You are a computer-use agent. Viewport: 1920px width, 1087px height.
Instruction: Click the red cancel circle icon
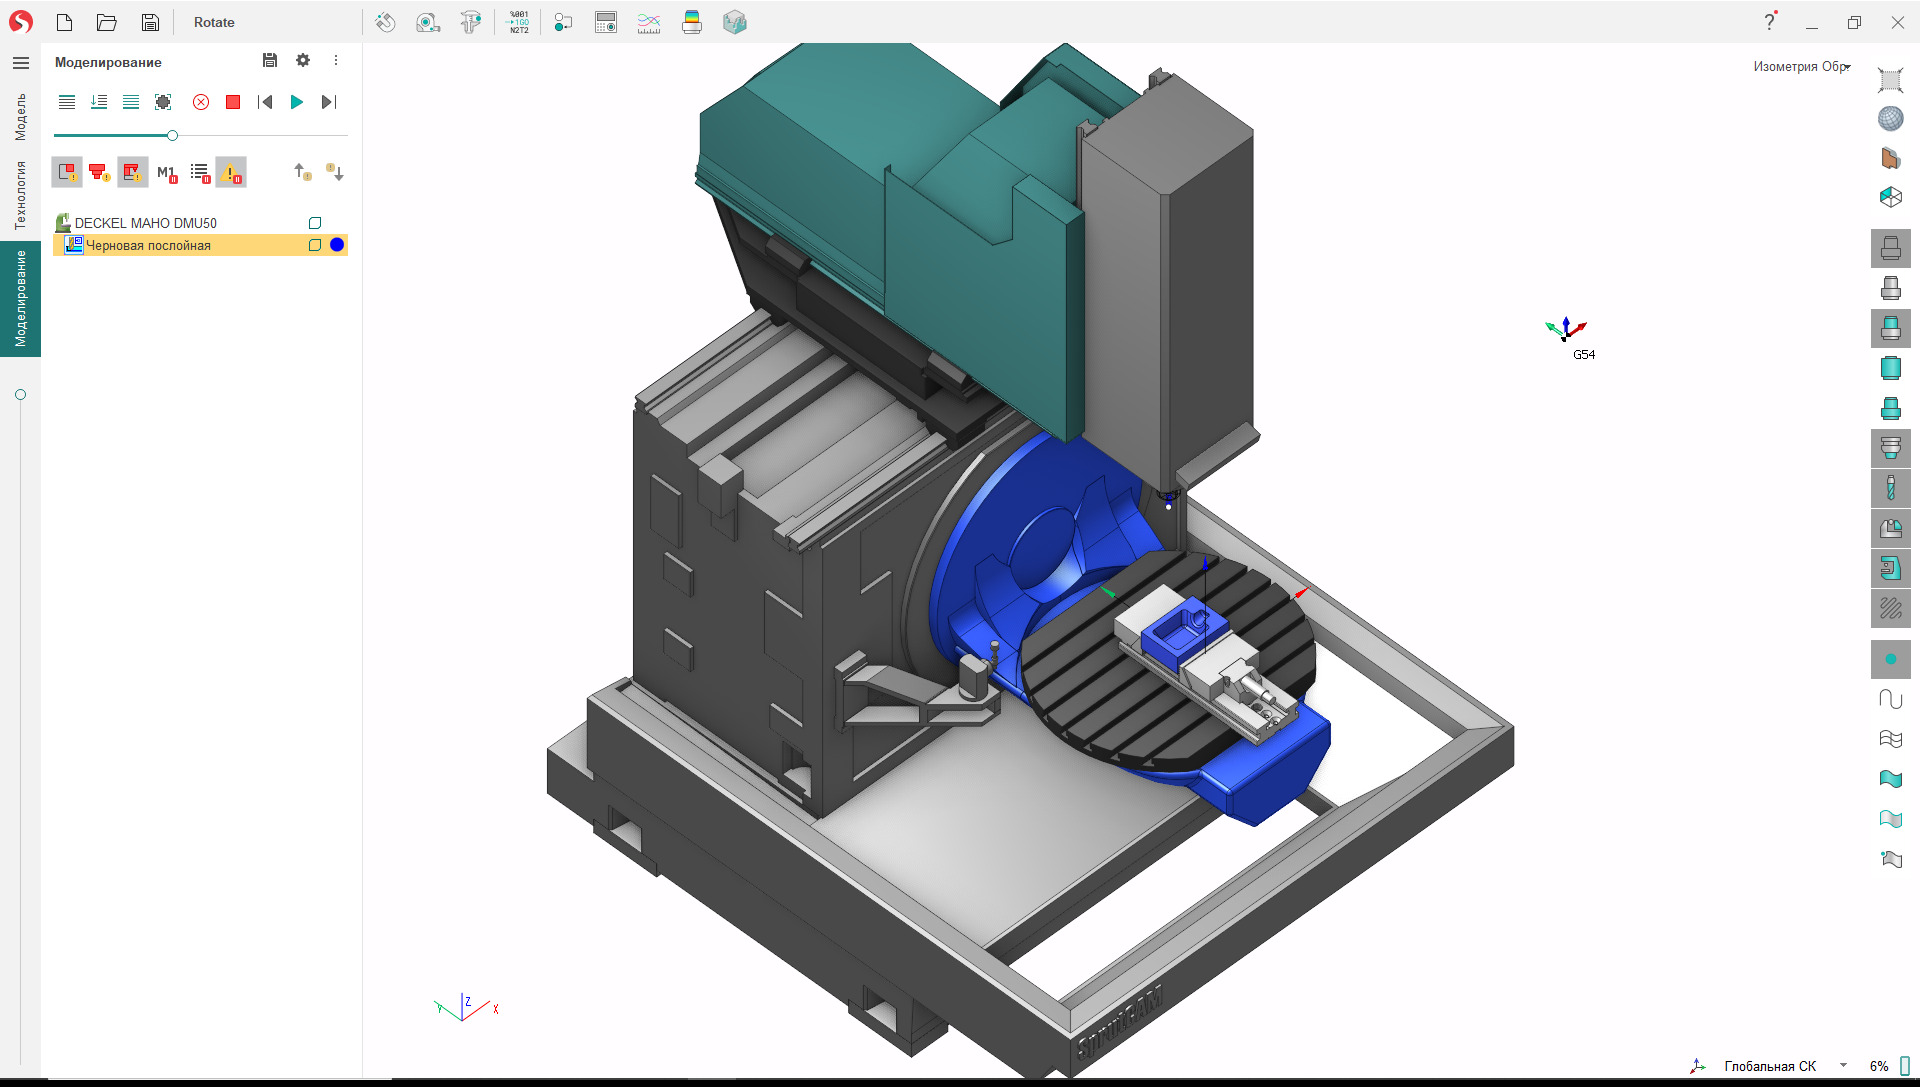(x=201, y=102)
